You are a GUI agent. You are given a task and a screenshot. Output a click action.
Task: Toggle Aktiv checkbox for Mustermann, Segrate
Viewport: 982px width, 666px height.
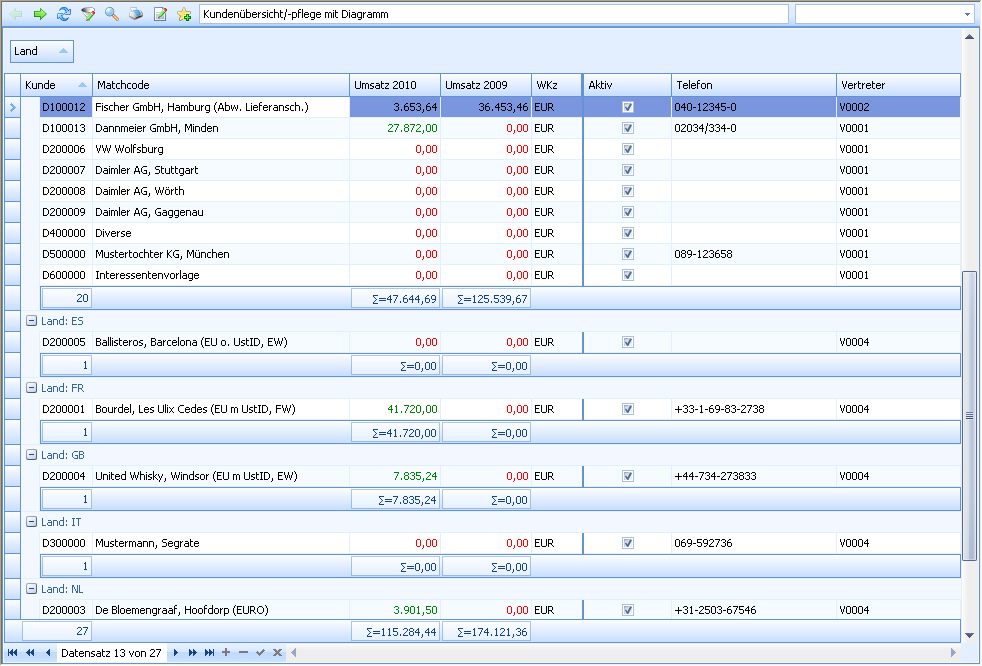[x=628, y=543]
